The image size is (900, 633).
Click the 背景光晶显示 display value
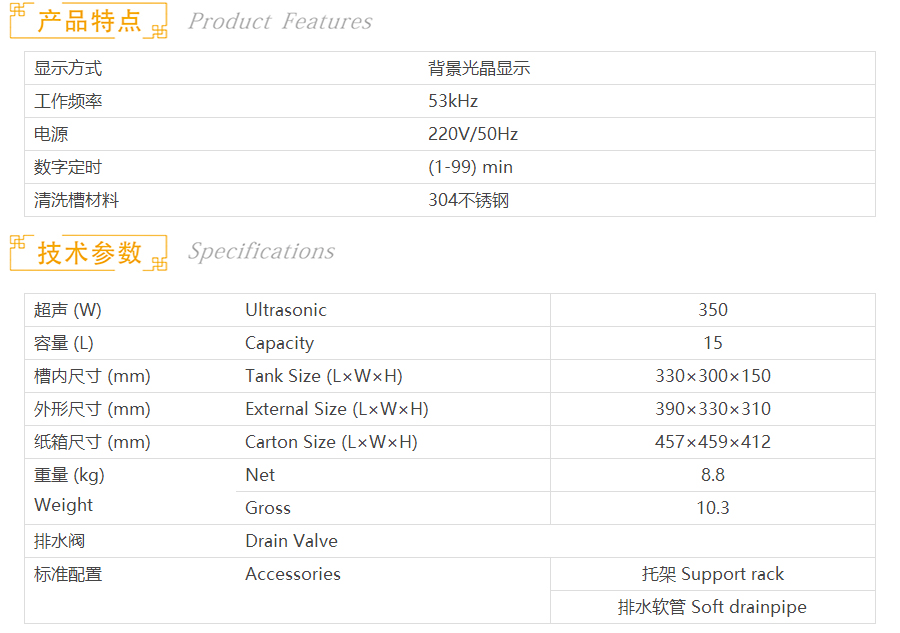click(x=479, y=68)
